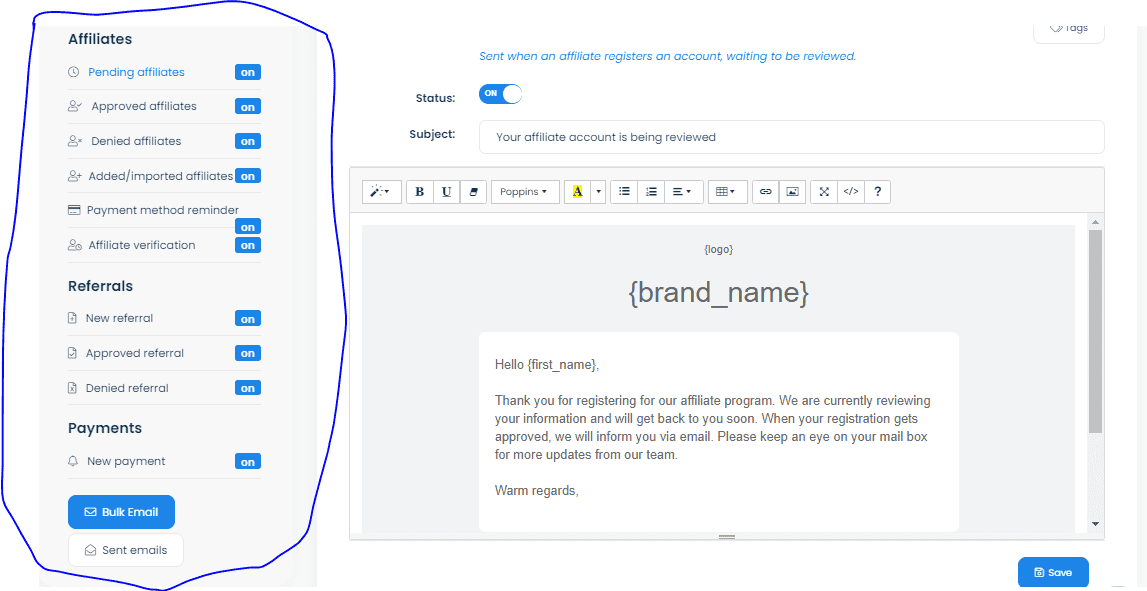Screen dimensions: 1147x591
Task: Click the file-x icon beside Denied referral
Action: 72,388
